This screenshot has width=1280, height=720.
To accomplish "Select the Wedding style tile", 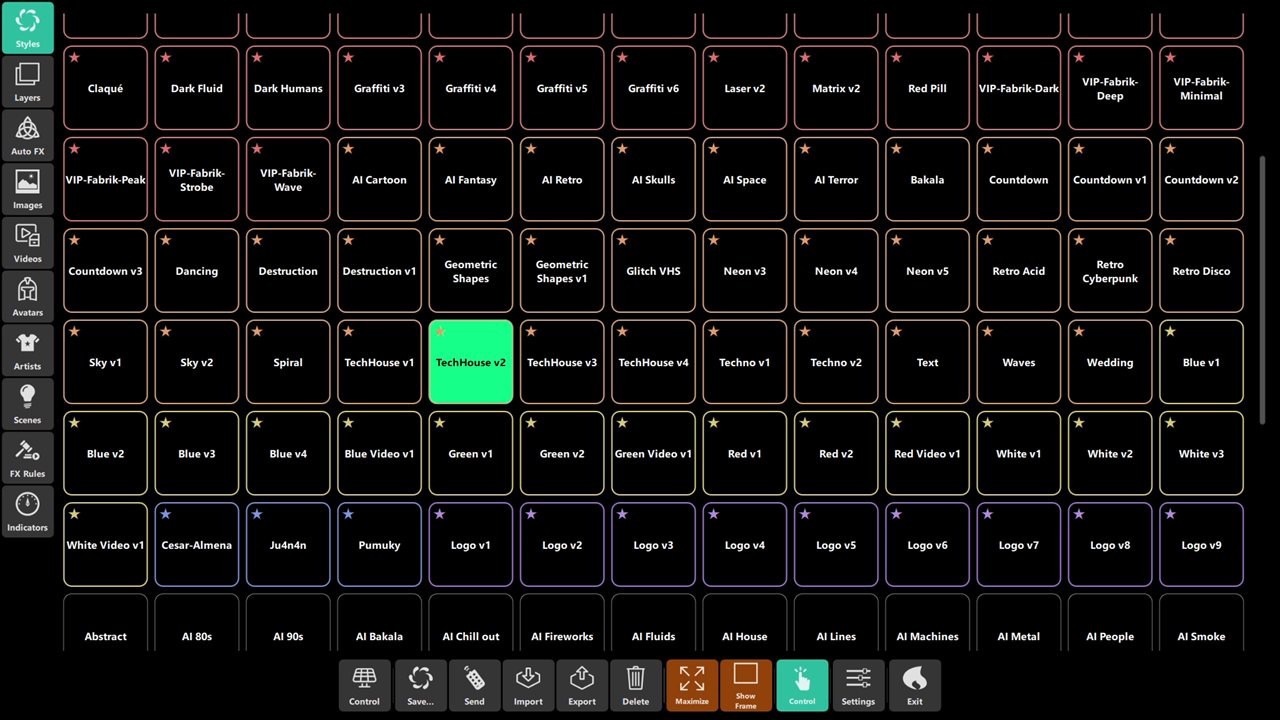I will point(1110,362).
